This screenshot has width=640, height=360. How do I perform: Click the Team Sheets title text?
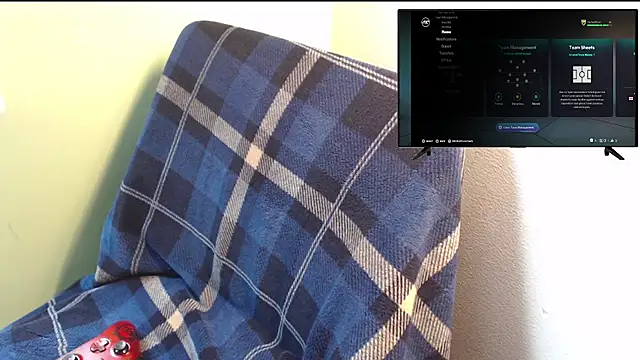coord(582,47)
